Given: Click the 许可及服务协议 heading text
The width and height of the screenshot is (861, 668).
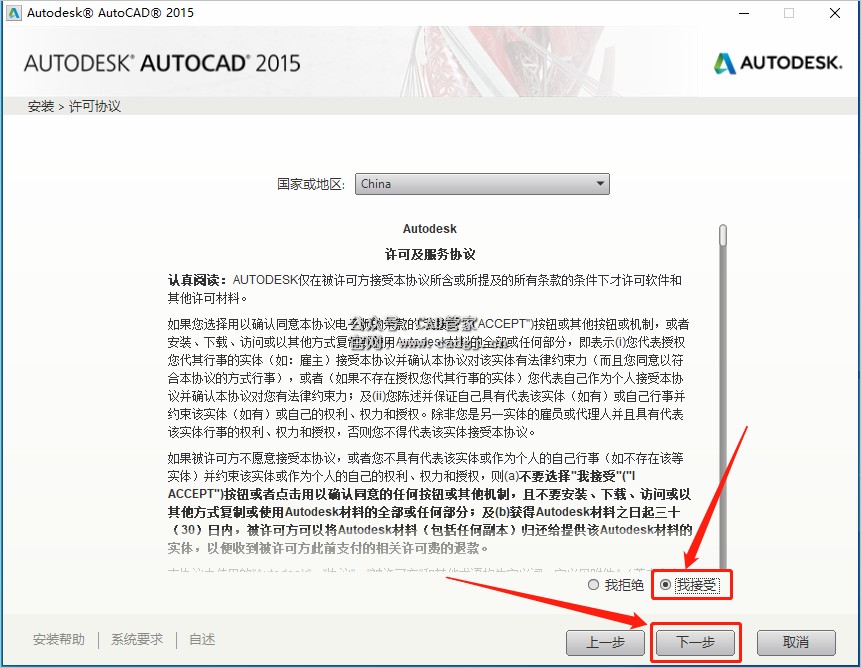Looking at the screenshot, I should (430, 254).
